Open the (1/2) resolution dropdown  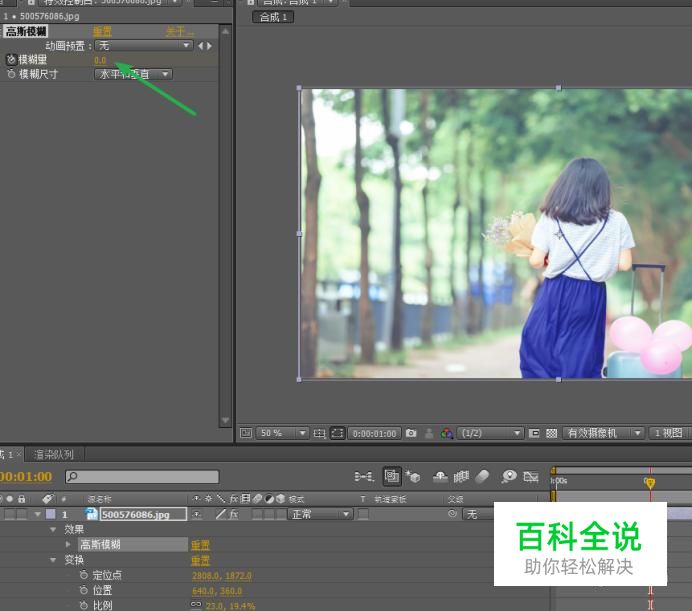click(490, 434)
